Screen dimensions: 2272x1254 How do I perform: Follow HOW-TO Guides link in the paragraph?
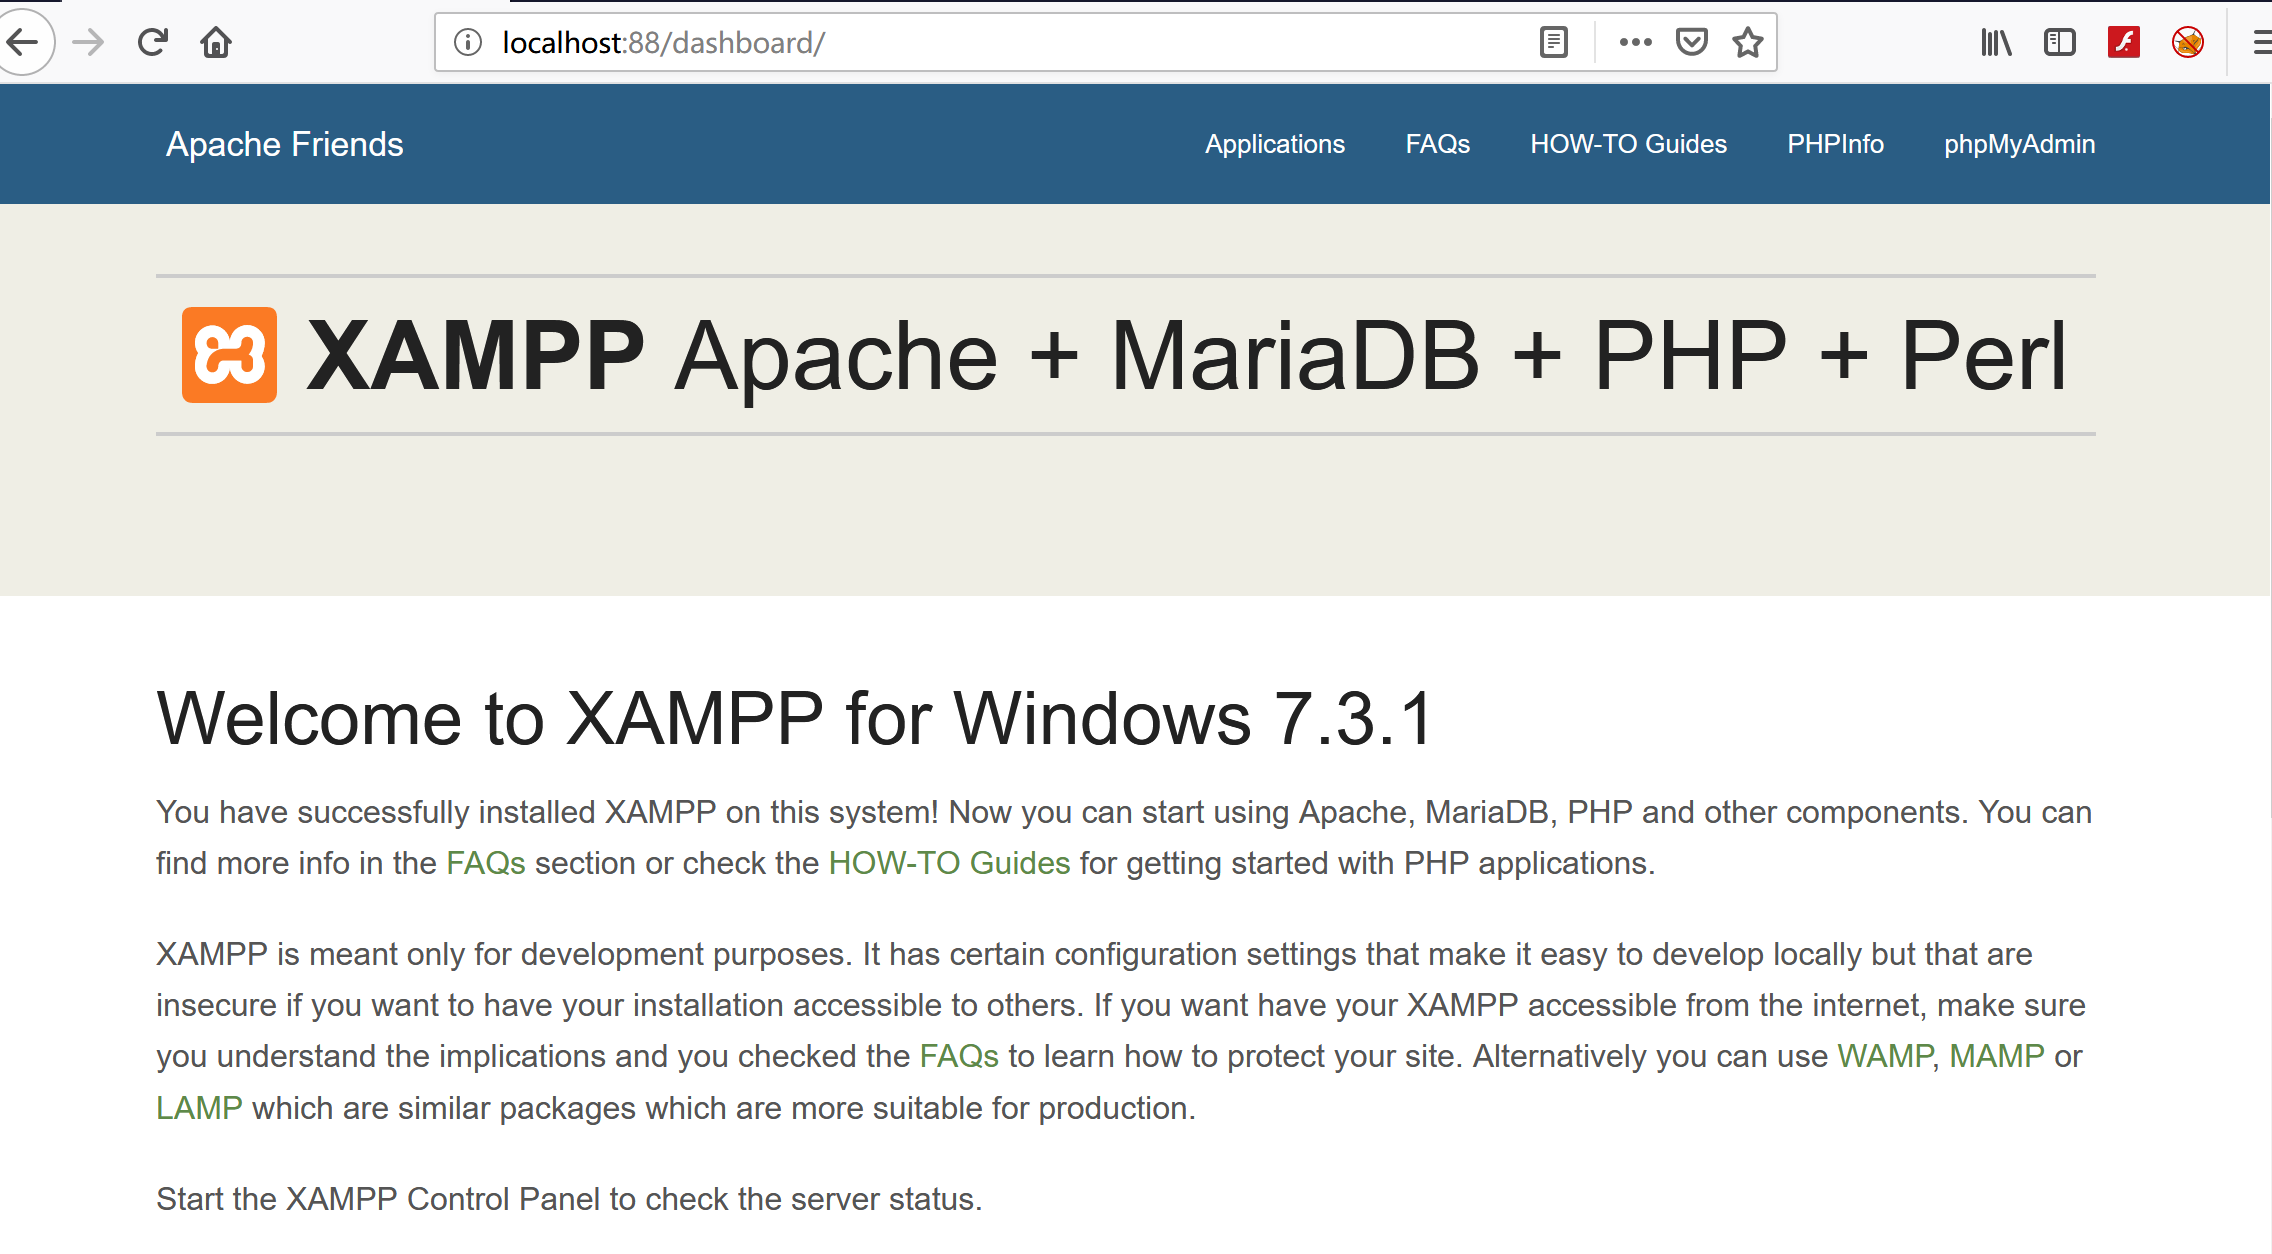(x=949, y=863)
